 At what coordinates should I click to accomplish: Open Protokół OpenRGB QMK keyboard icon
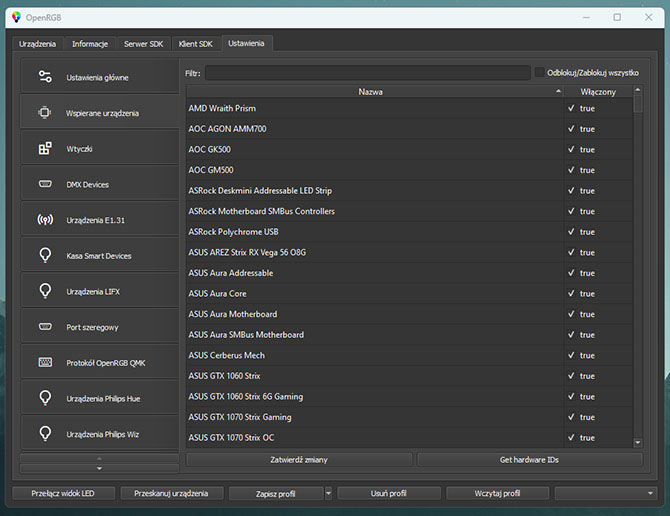pos(45,362)
